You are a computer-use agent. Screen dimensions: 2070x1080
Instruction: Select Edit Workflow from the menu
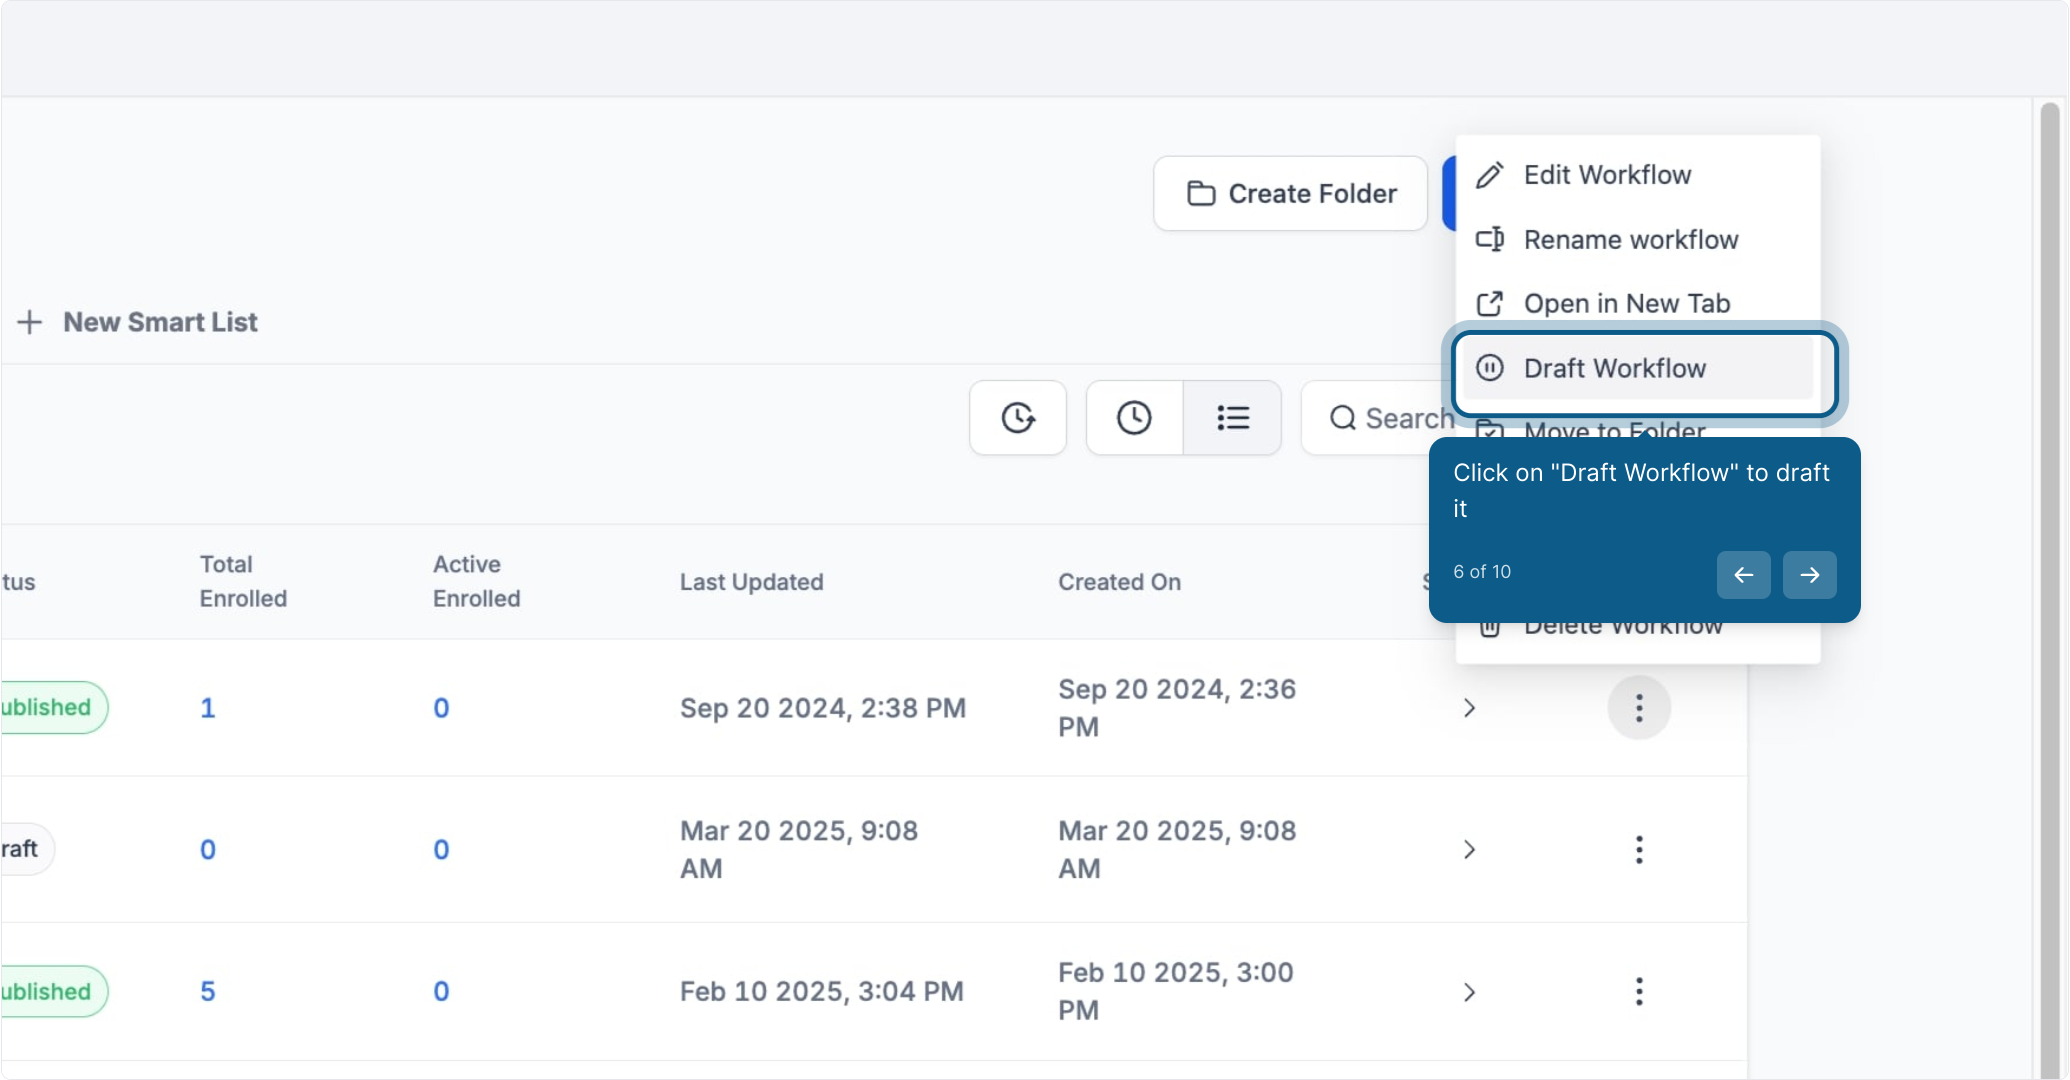[1637, 175]
